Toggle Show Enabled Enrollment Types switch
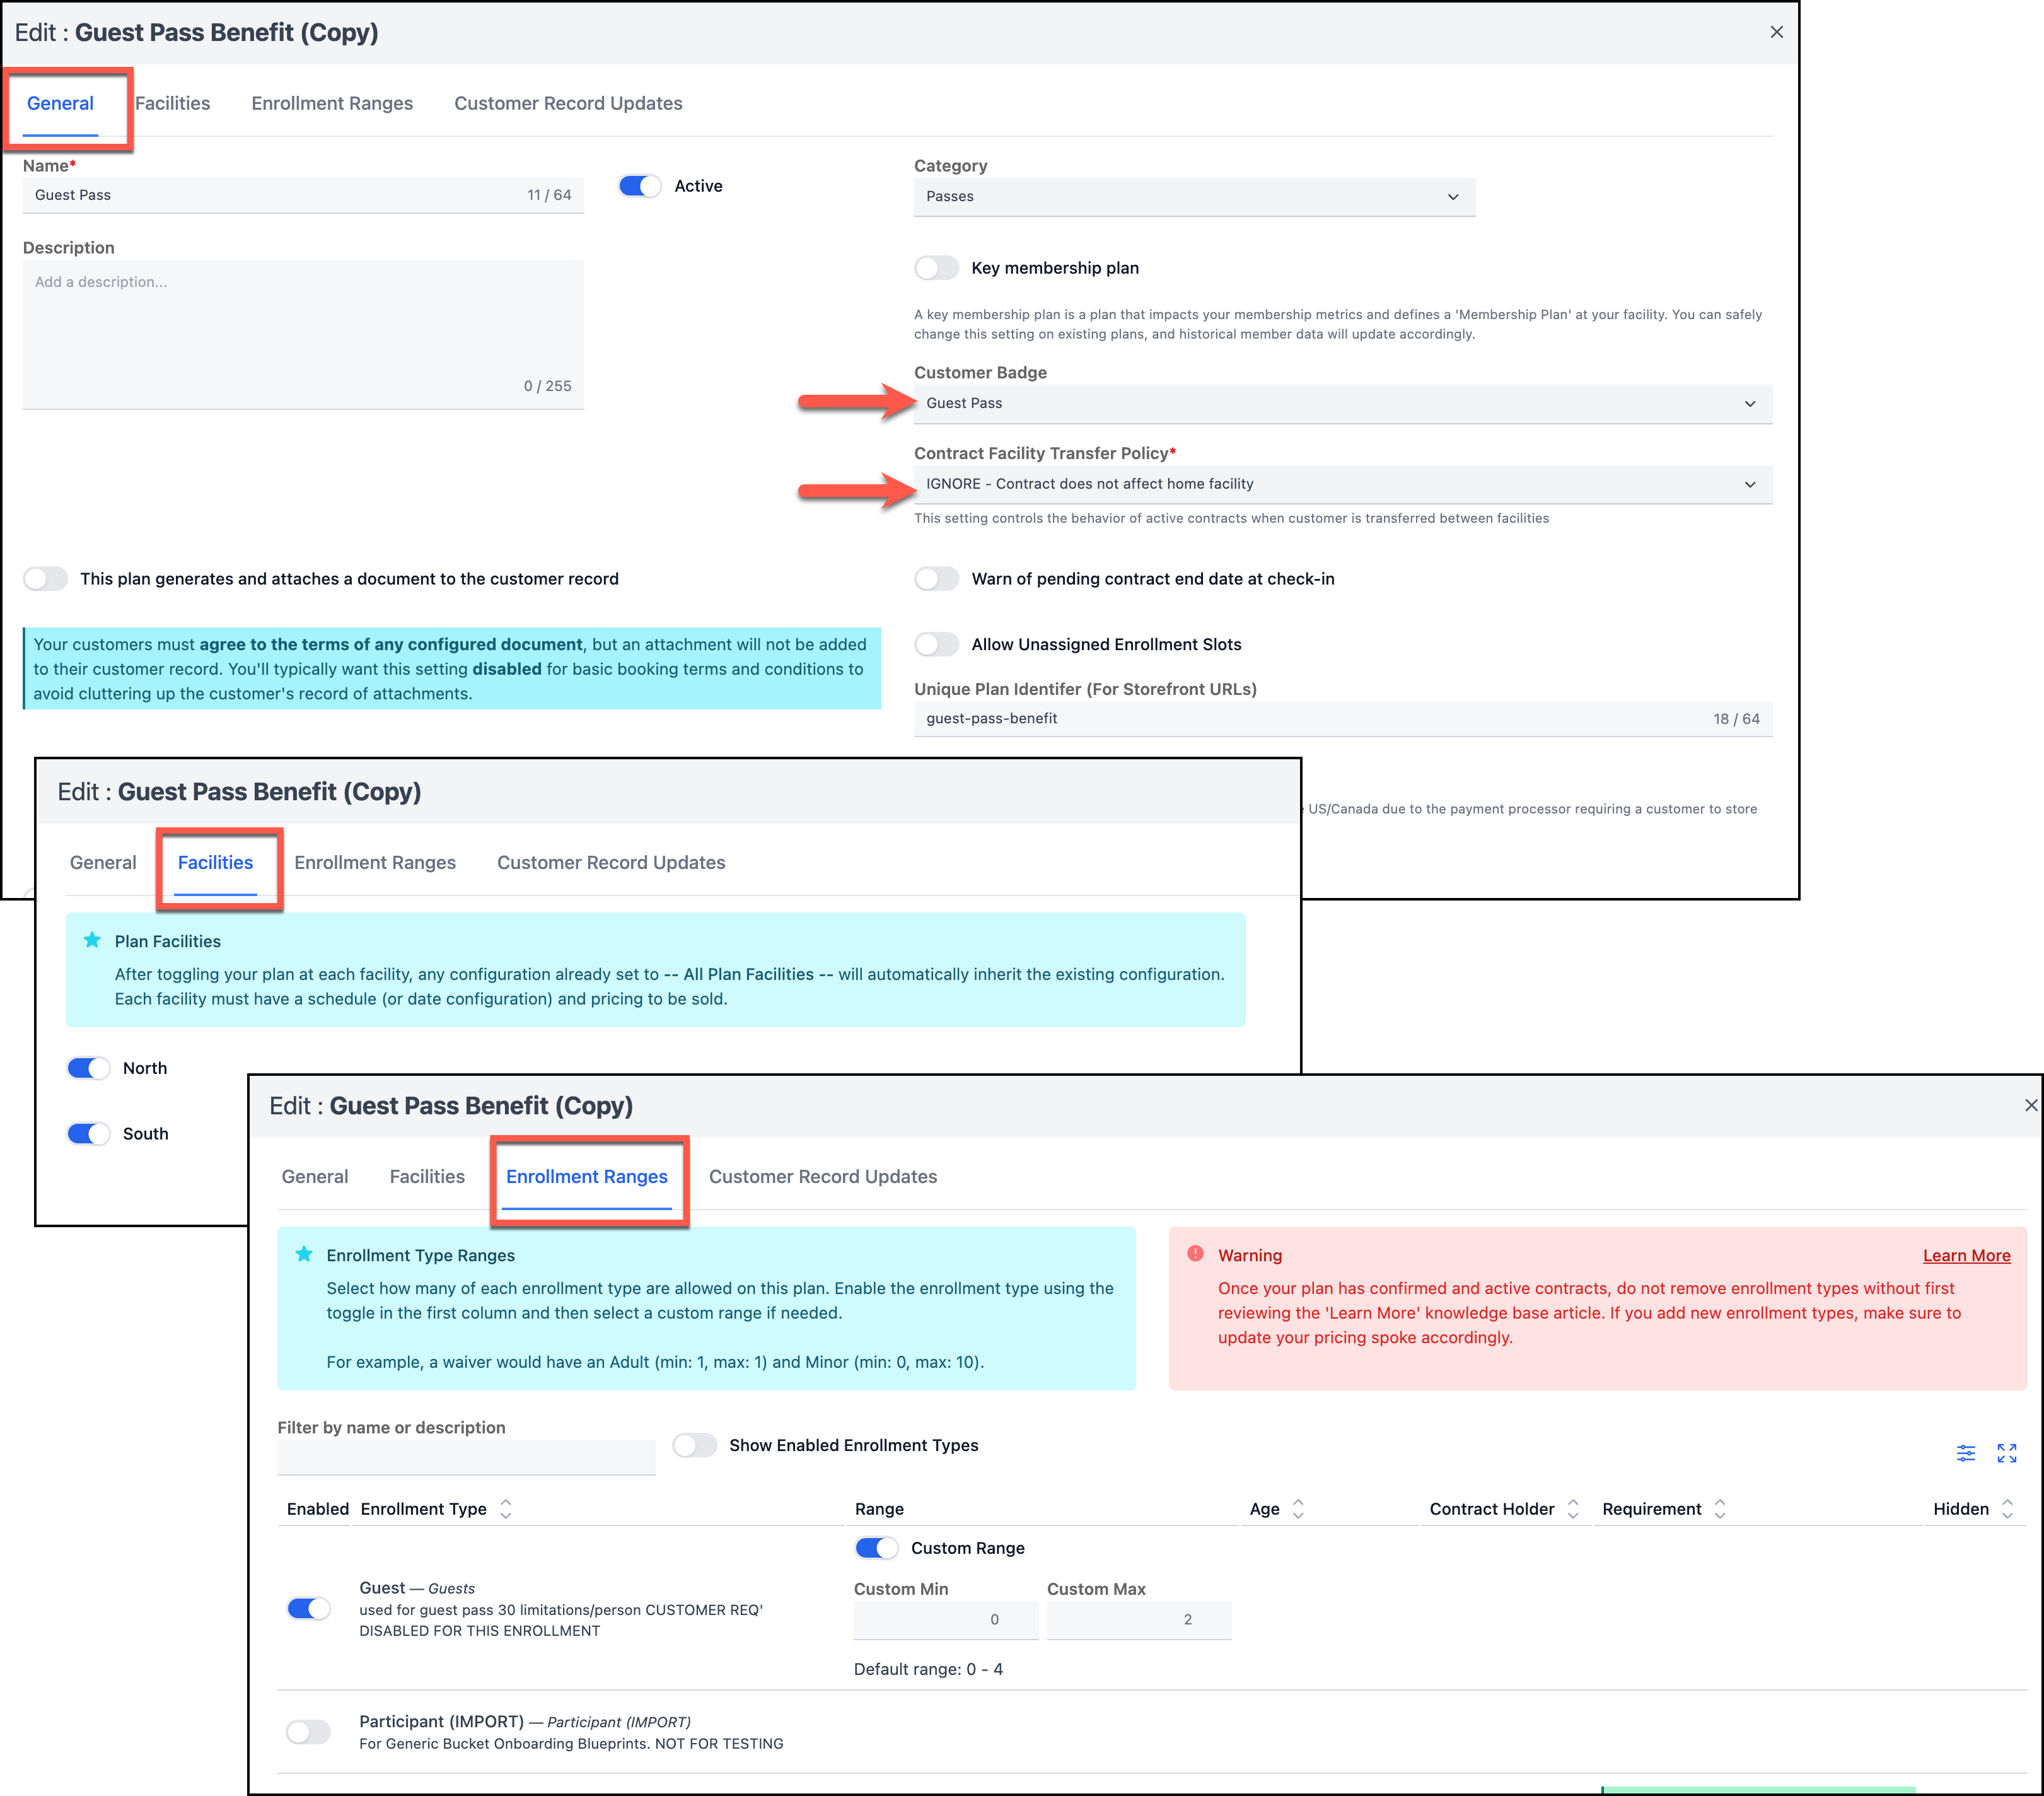2044x1796 pixels. [694, 1445]
